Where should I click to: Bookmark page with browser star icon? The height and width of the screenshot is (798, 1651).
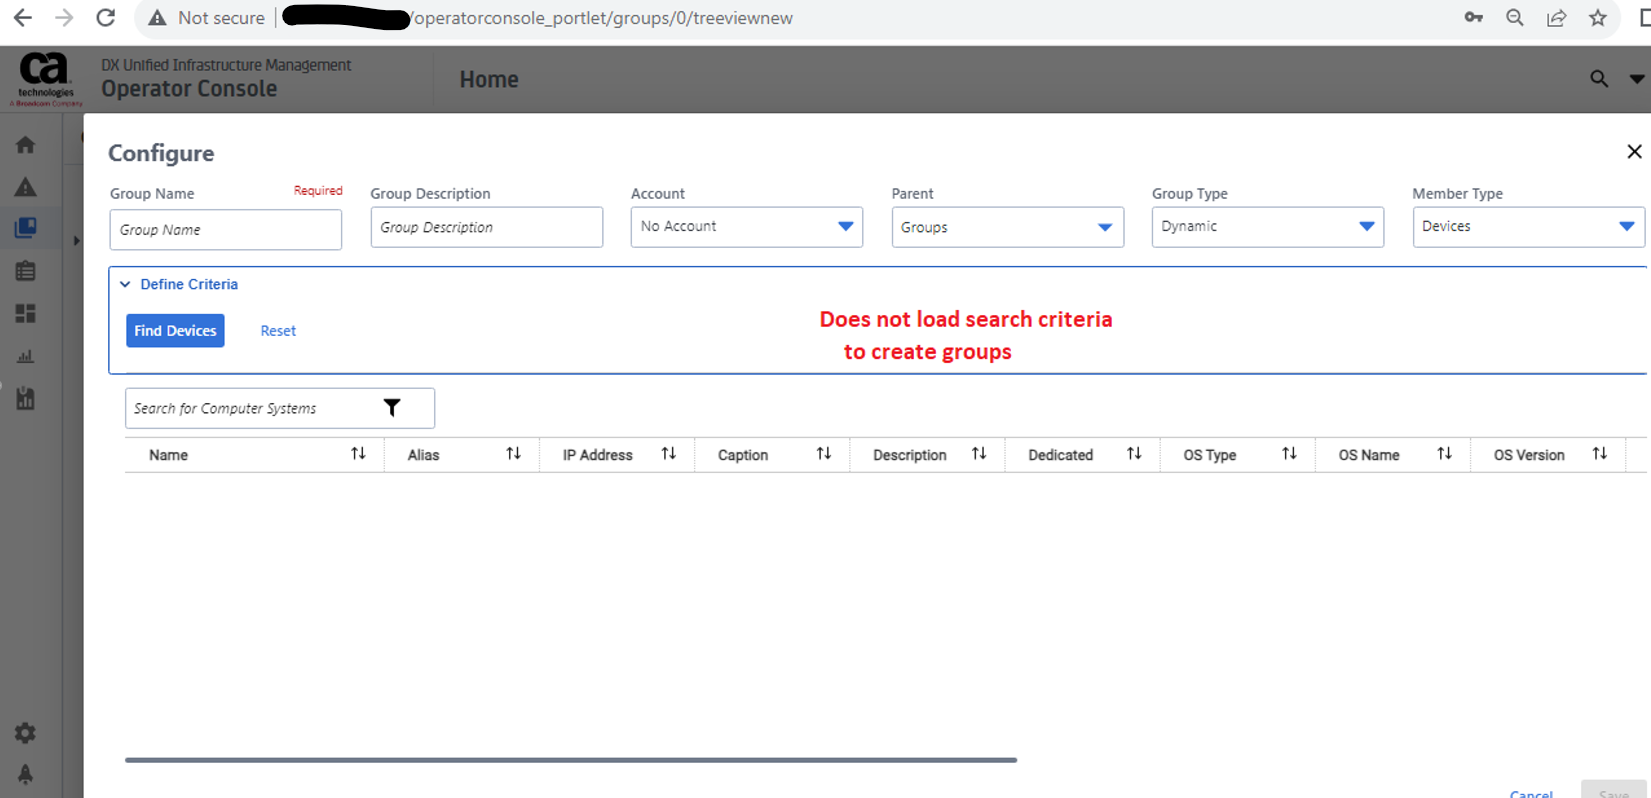point(1598,18)
